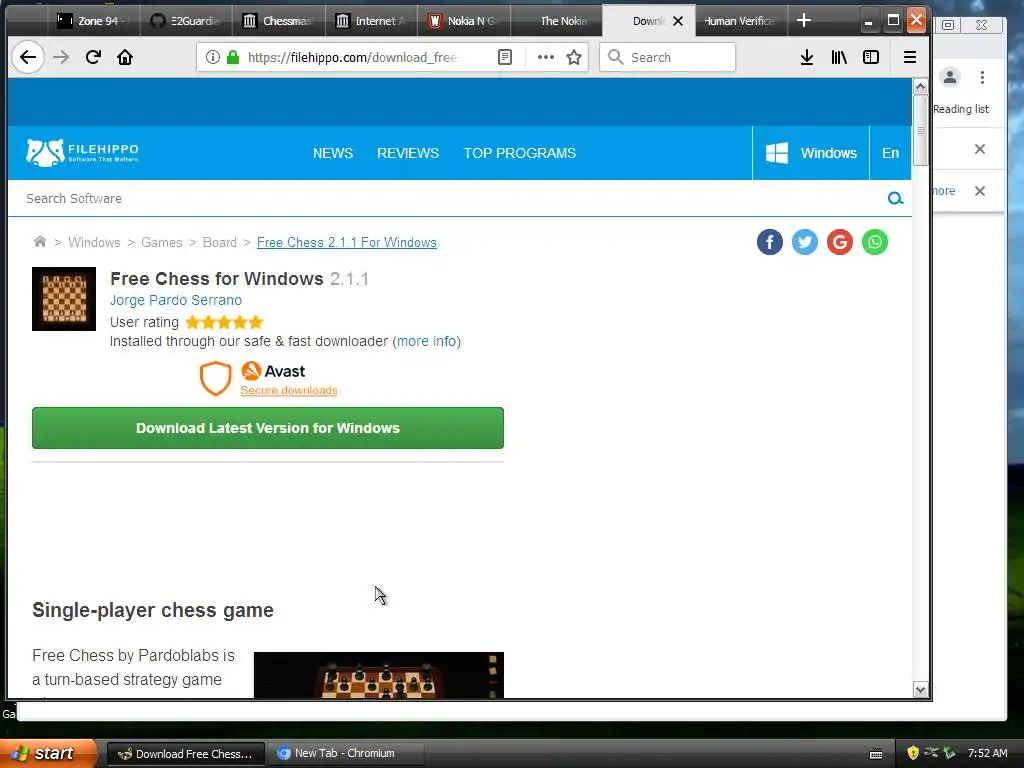Viewport: 1024px width, 768px height.
Task: Toggle the sidebar icon in the toolbar
Action: tap(871, 57)
